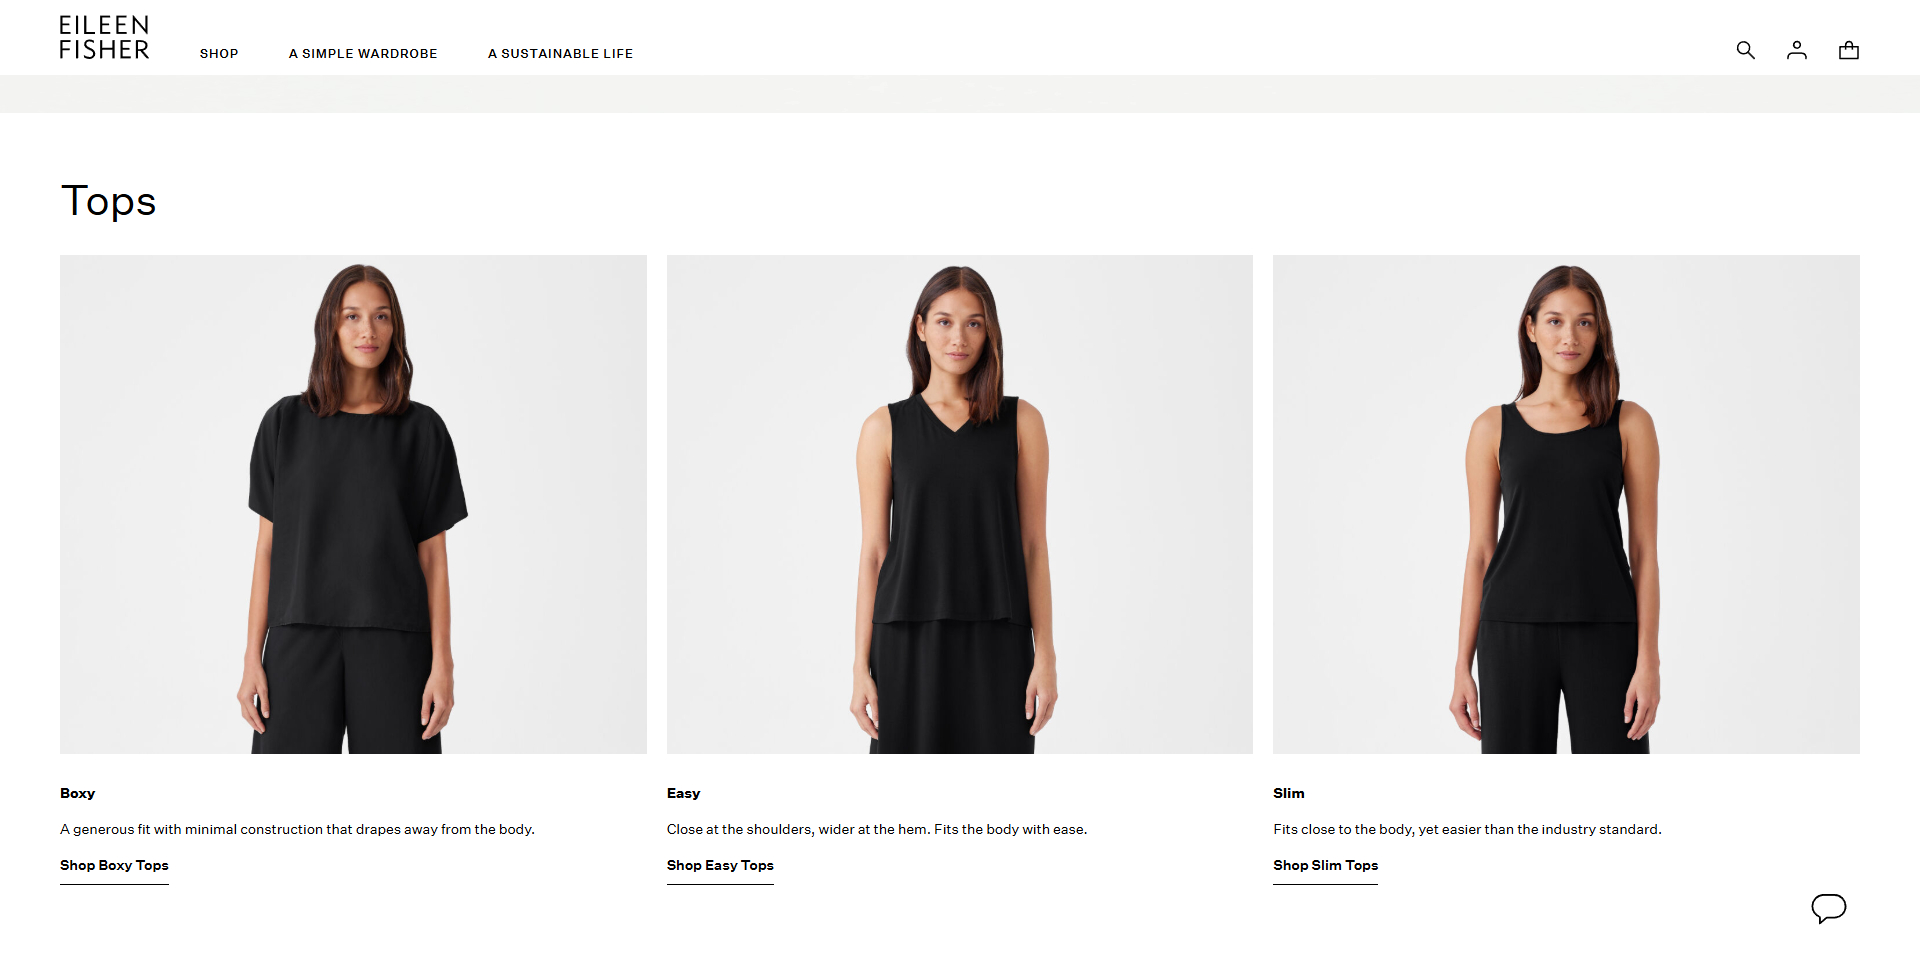
Task: Open the chat bubble icon
Action: pos(1831,909)
